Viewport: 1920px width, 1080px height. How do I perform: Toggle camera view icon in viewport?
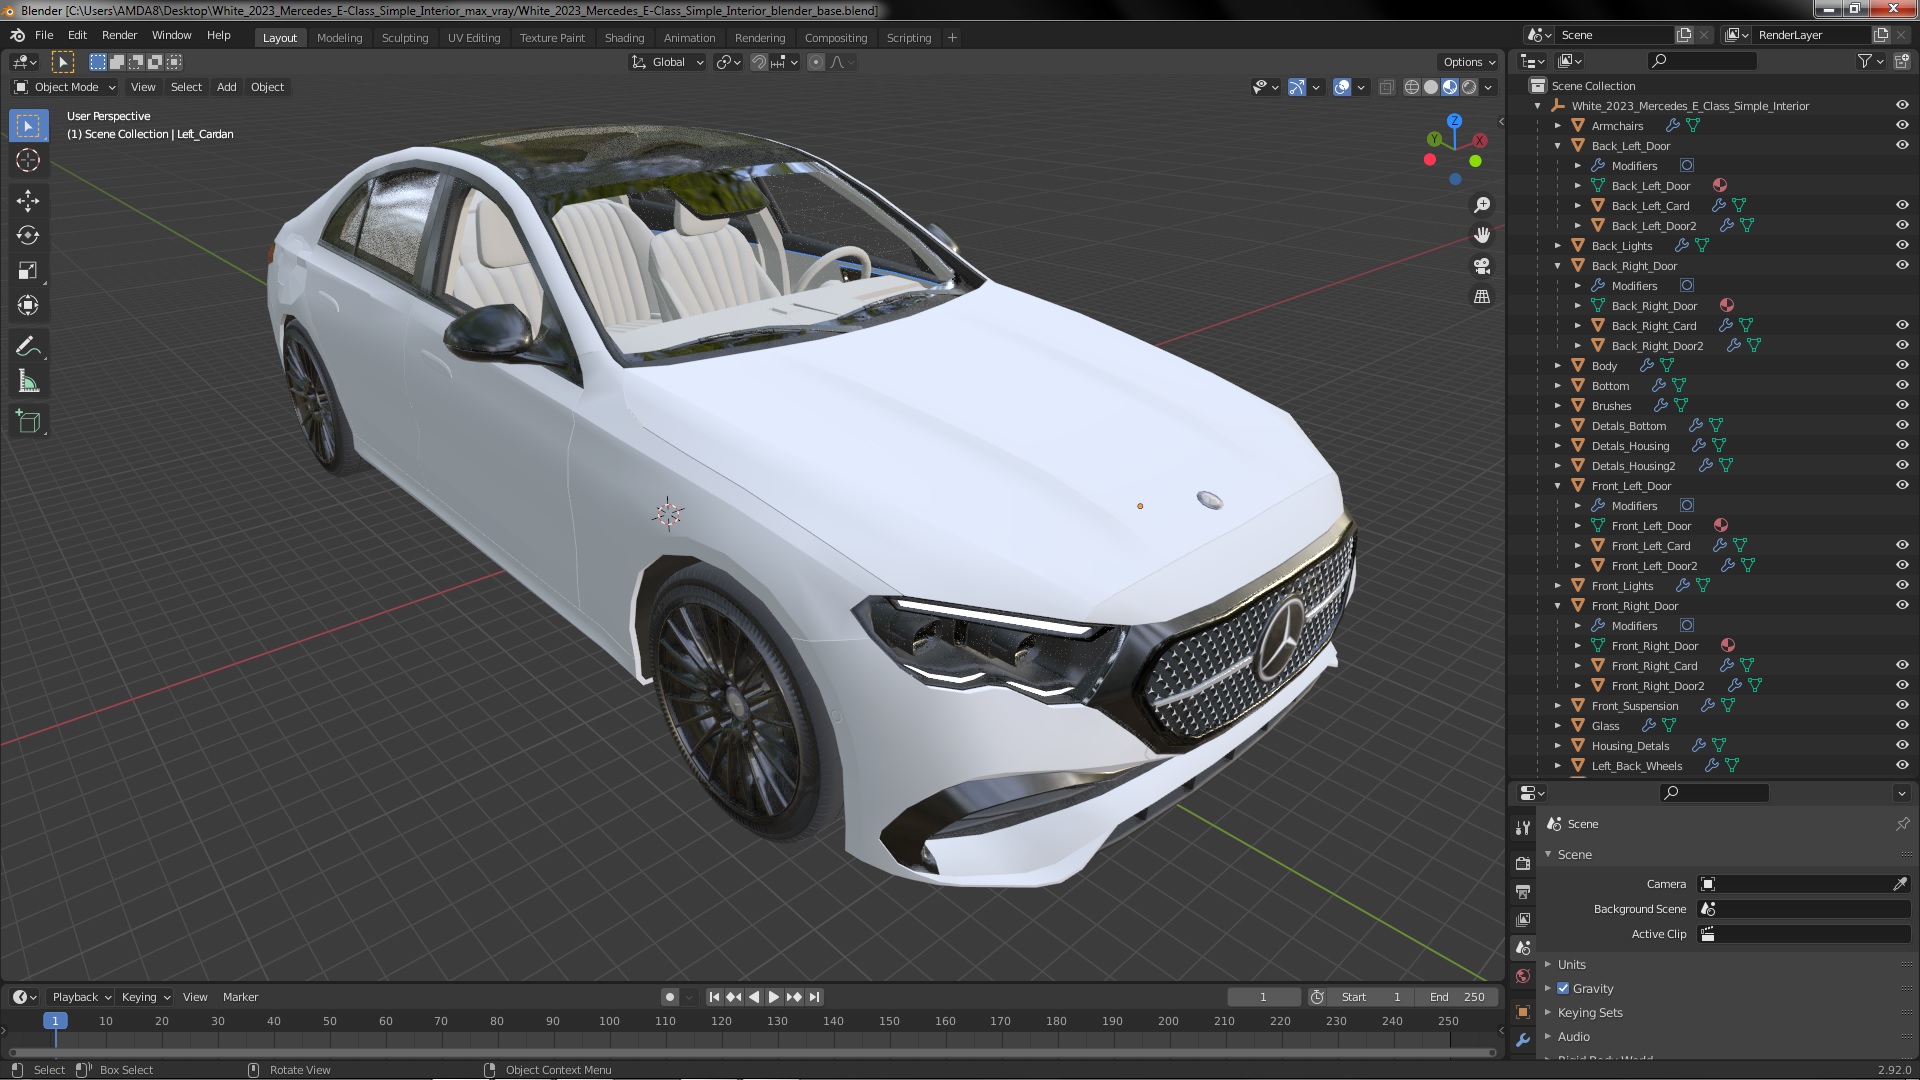(1482, 266)
